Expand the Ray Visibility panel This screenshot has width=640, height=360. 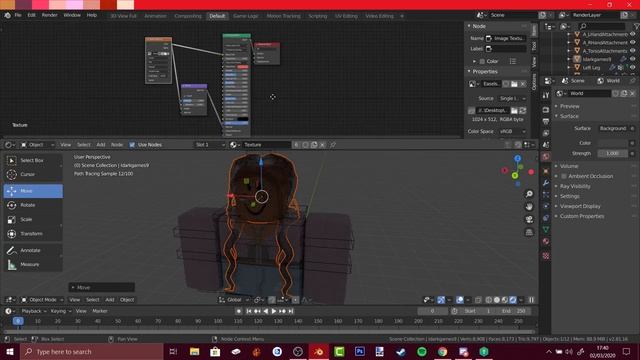tap(575, 186)
